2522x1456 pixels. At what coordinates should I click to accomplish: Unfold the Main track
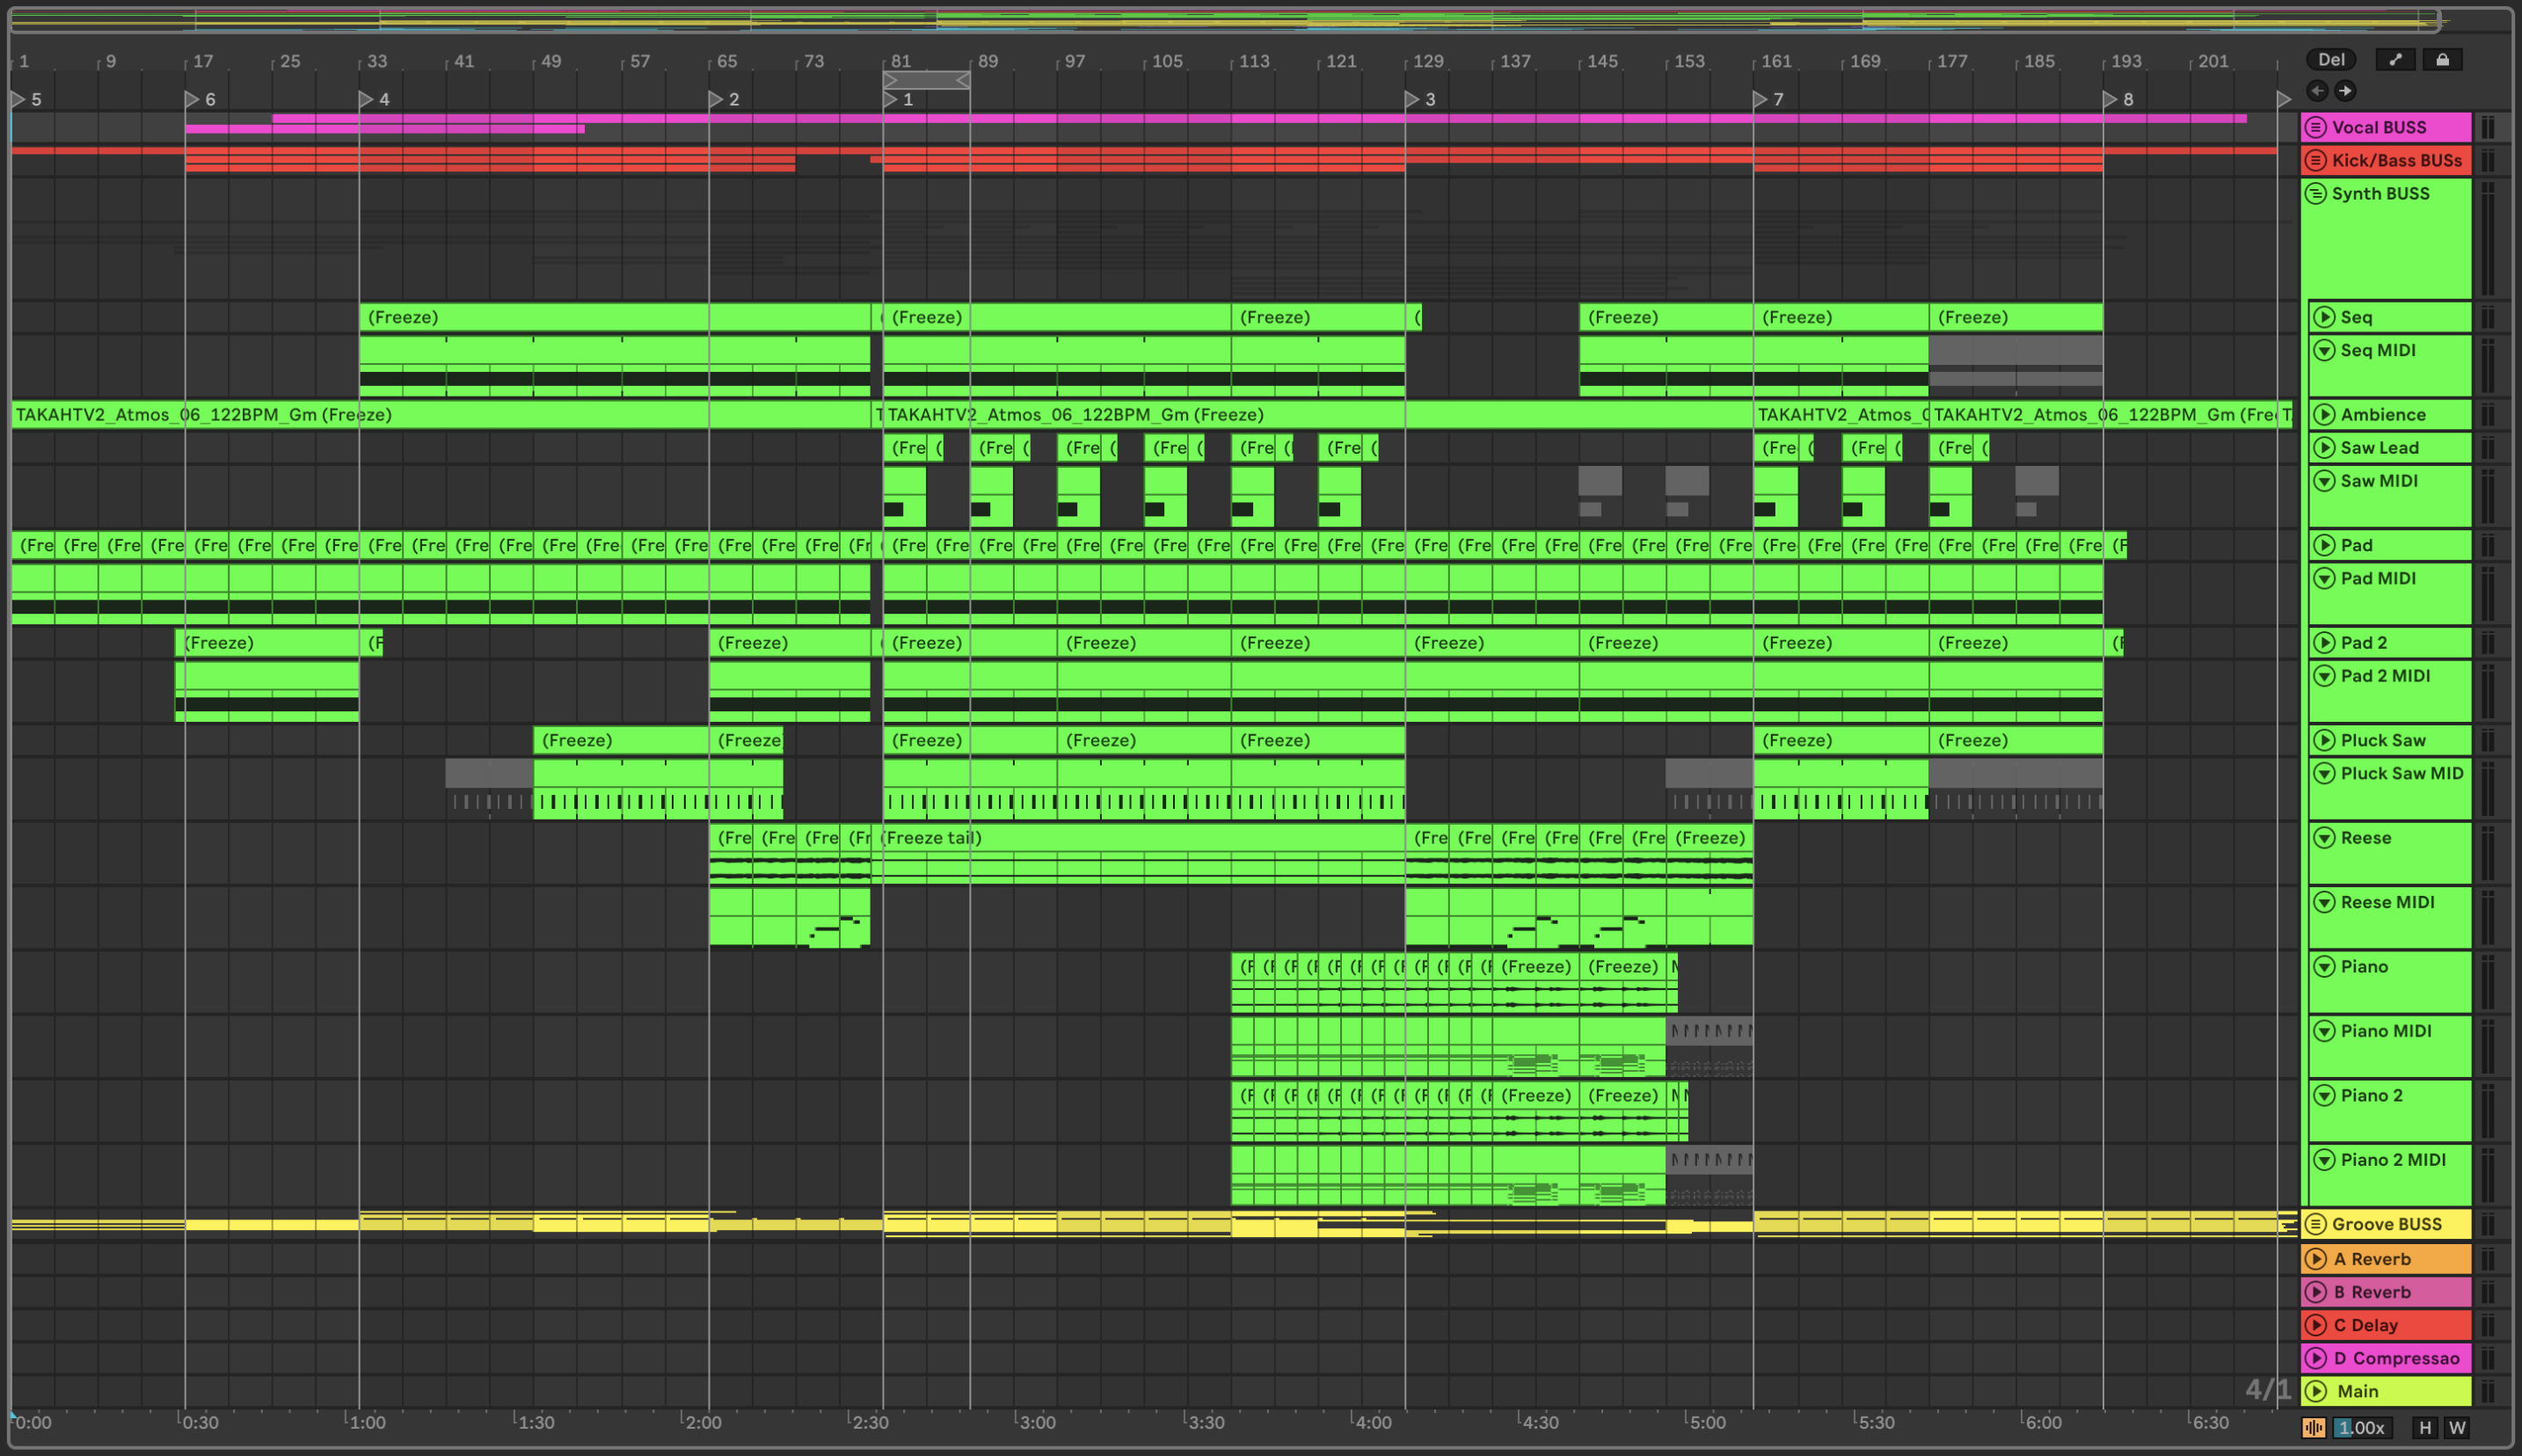click(2315, 1391)
